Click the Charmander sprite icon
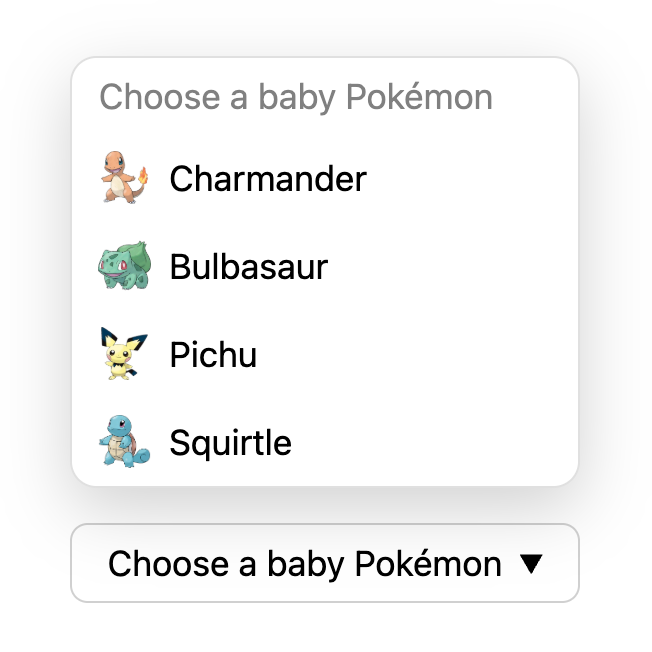Screen dimensions: 652x652 coord(122,179)
